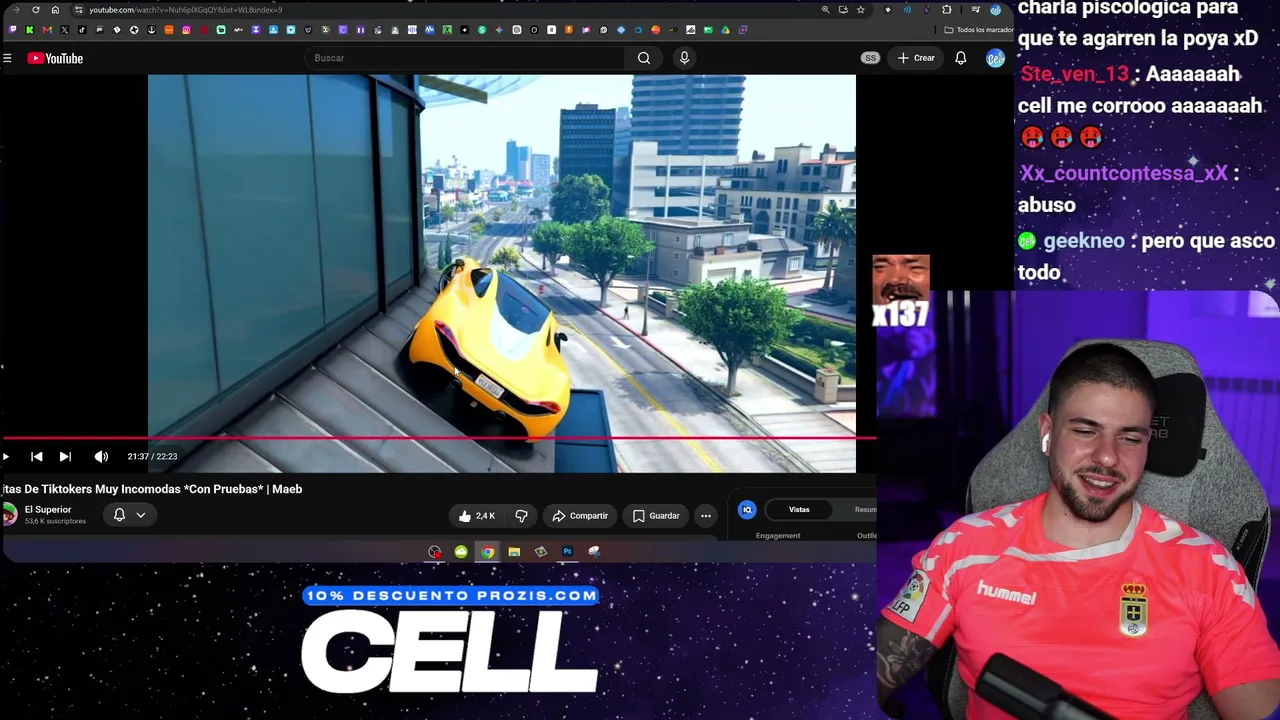Share the video via Compartir
The image size is (1280, 720).
pos(580,516)
